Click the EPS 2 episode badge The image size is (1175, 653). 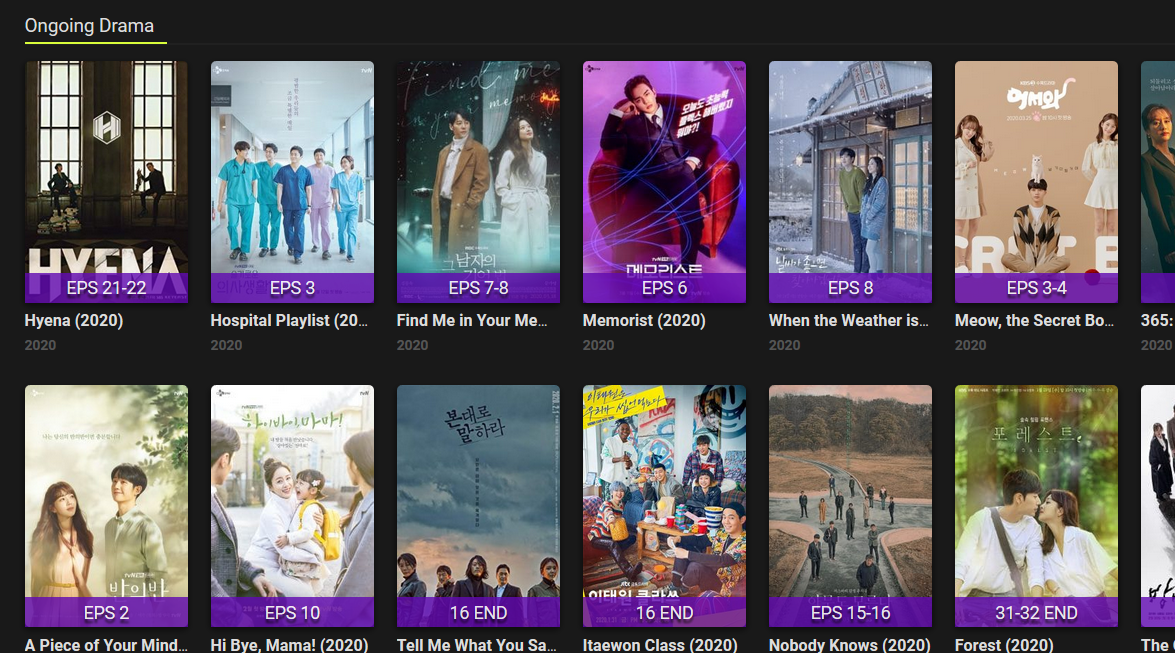tap(106, 613)
